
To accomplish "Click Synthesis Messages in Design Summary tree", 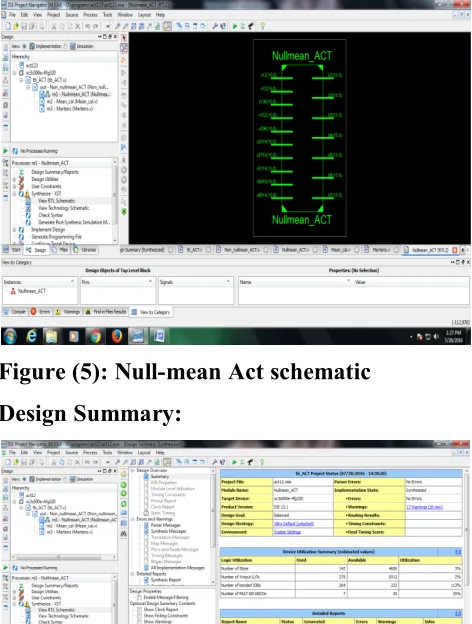I will 168,531.
